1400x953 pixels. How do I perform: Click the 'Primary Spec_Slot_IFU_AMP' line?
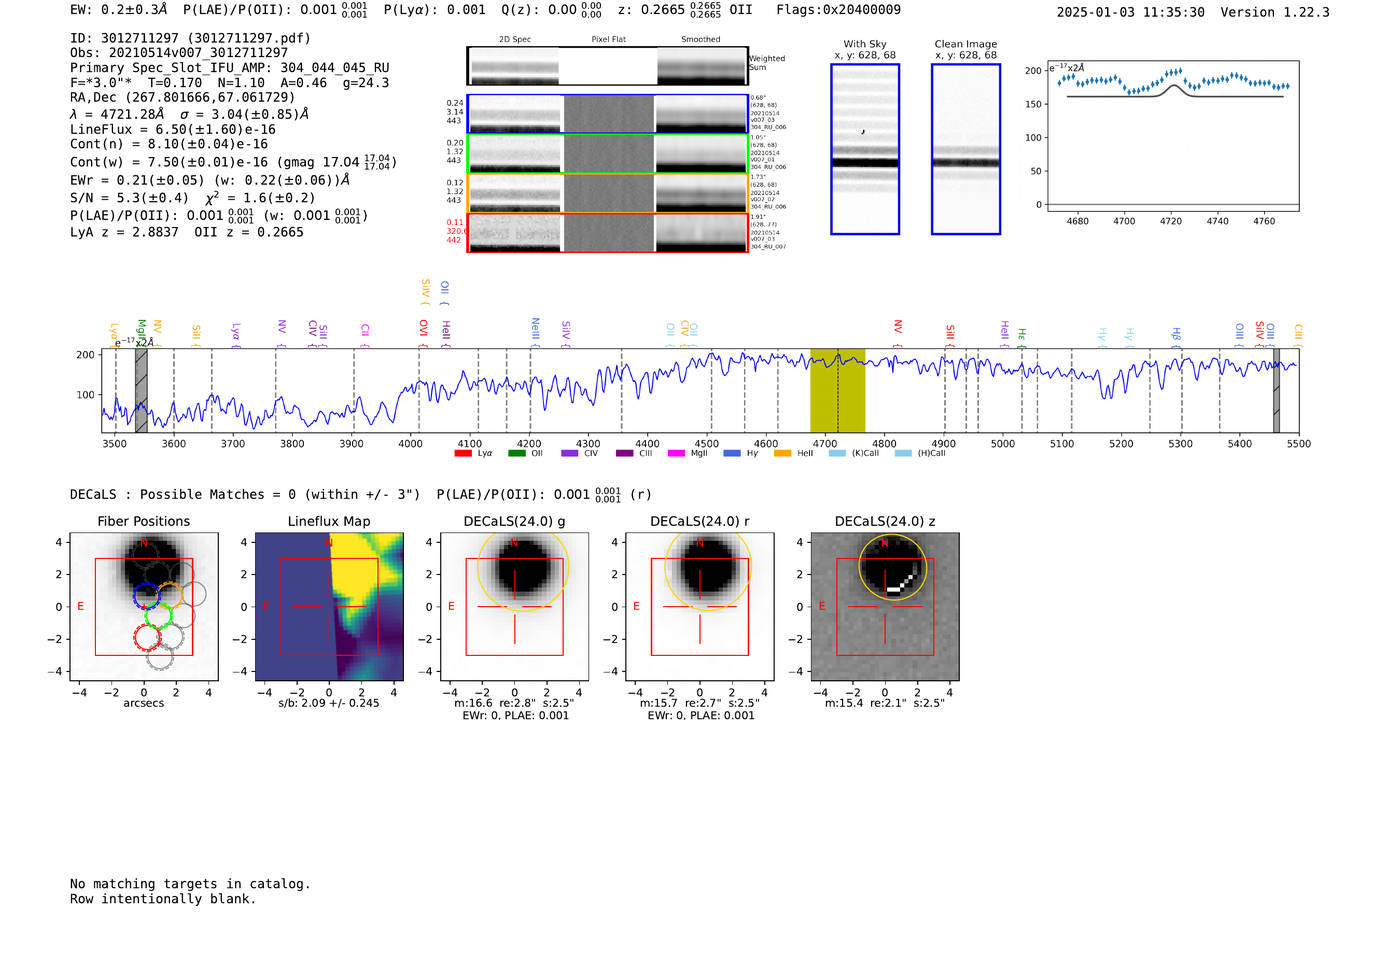(x=230, y=68)
